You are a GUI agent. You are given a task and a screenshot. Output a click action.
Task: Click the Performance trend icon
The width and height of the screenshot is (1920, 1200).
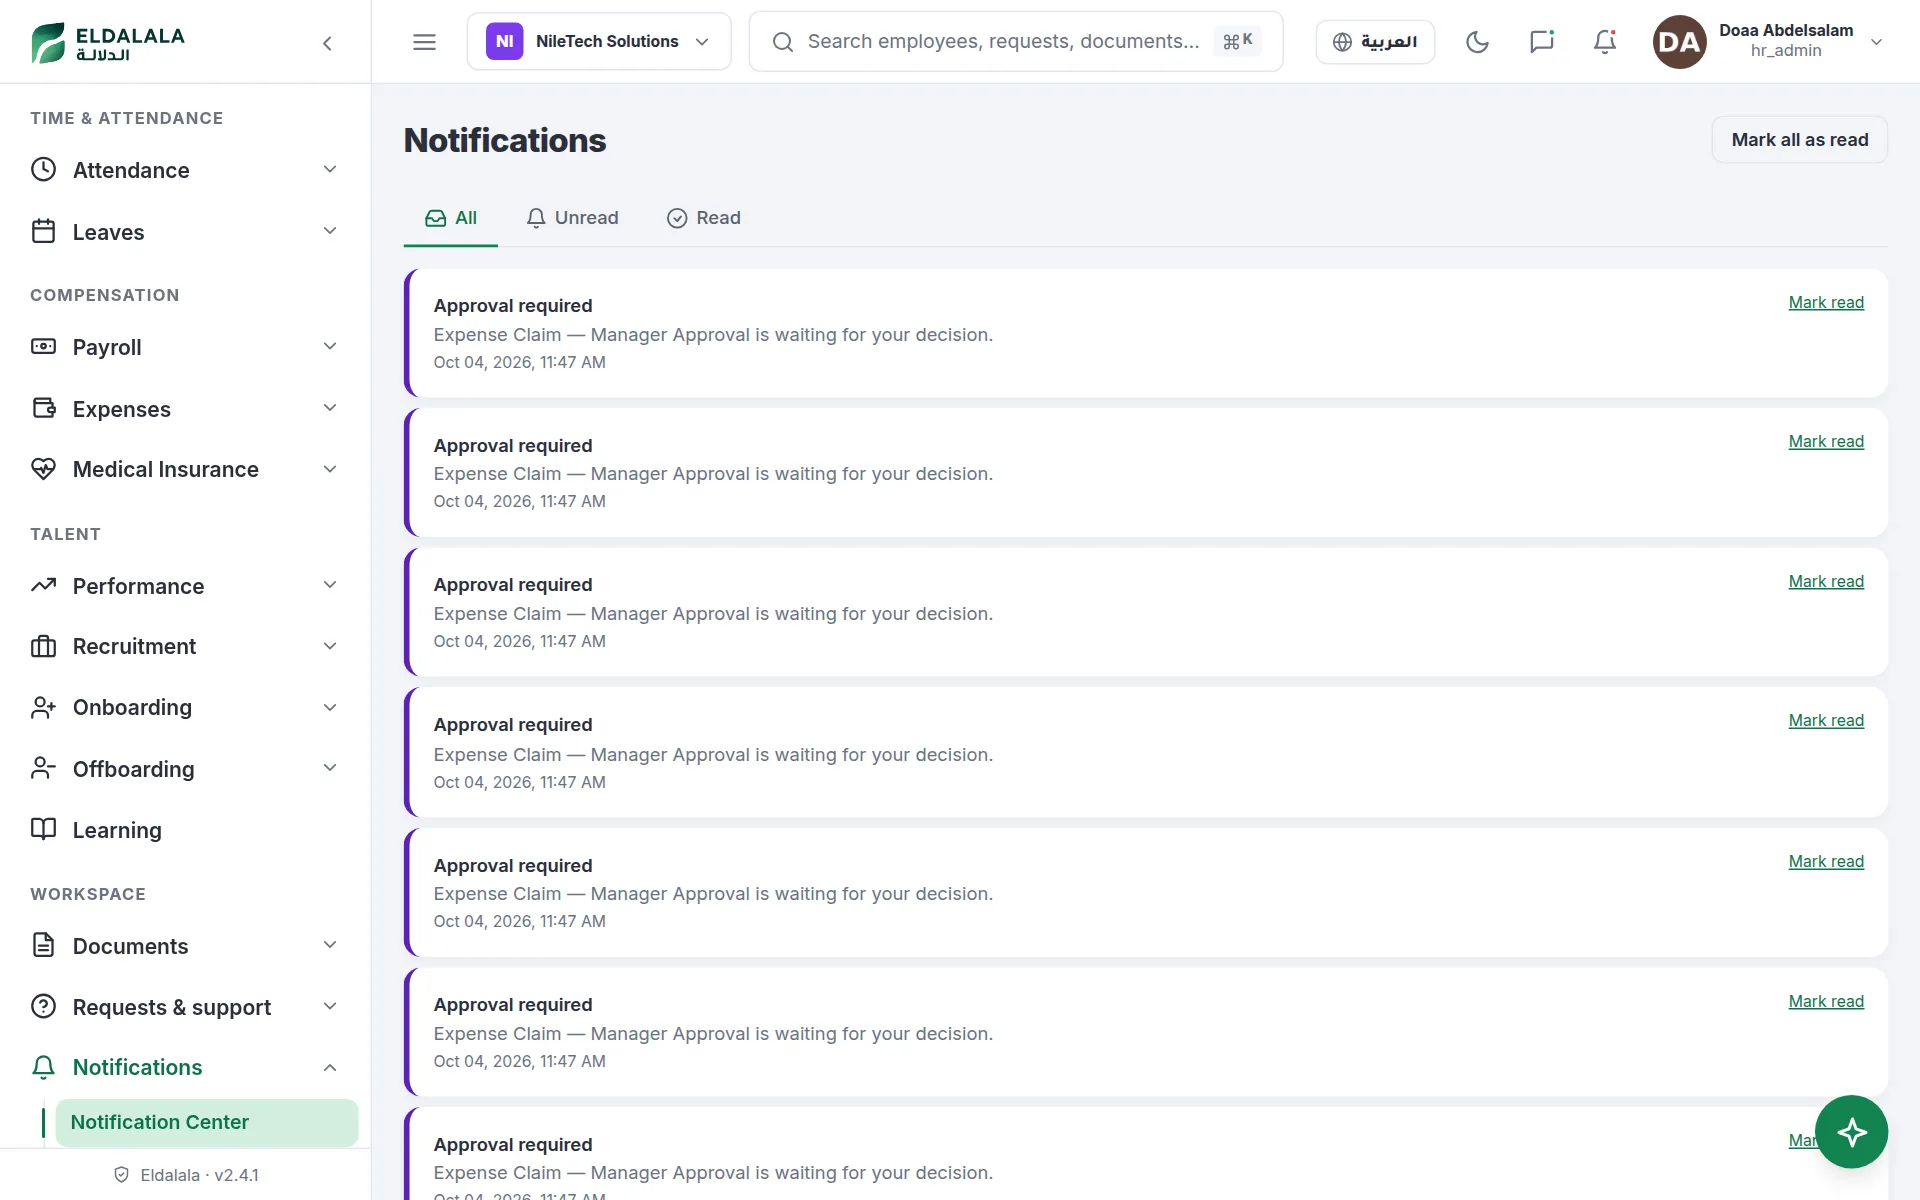[x=43, y=585]
